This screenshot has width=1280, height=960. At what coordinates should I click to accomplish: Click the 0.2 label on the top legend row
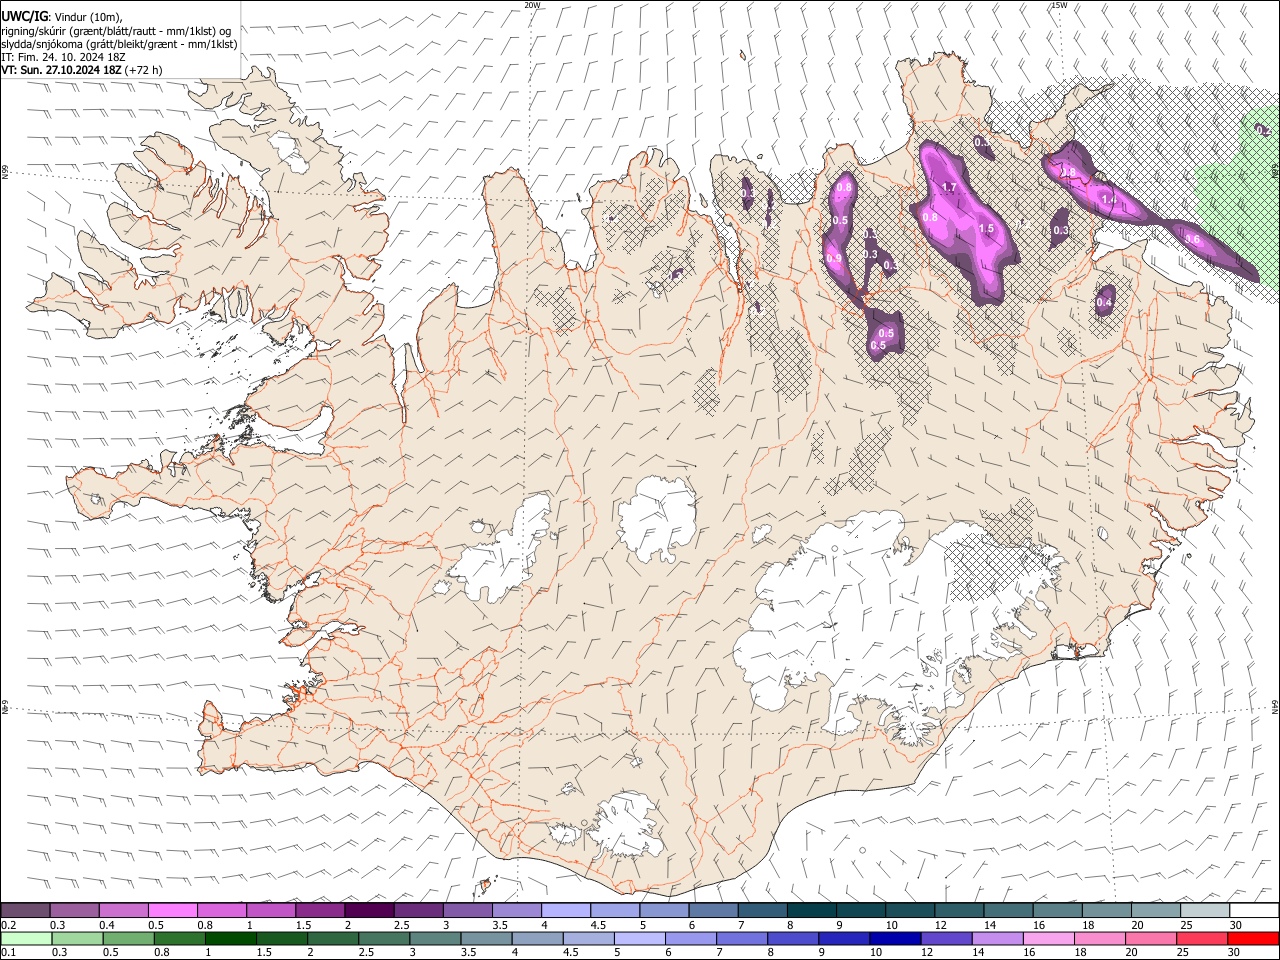8,925
